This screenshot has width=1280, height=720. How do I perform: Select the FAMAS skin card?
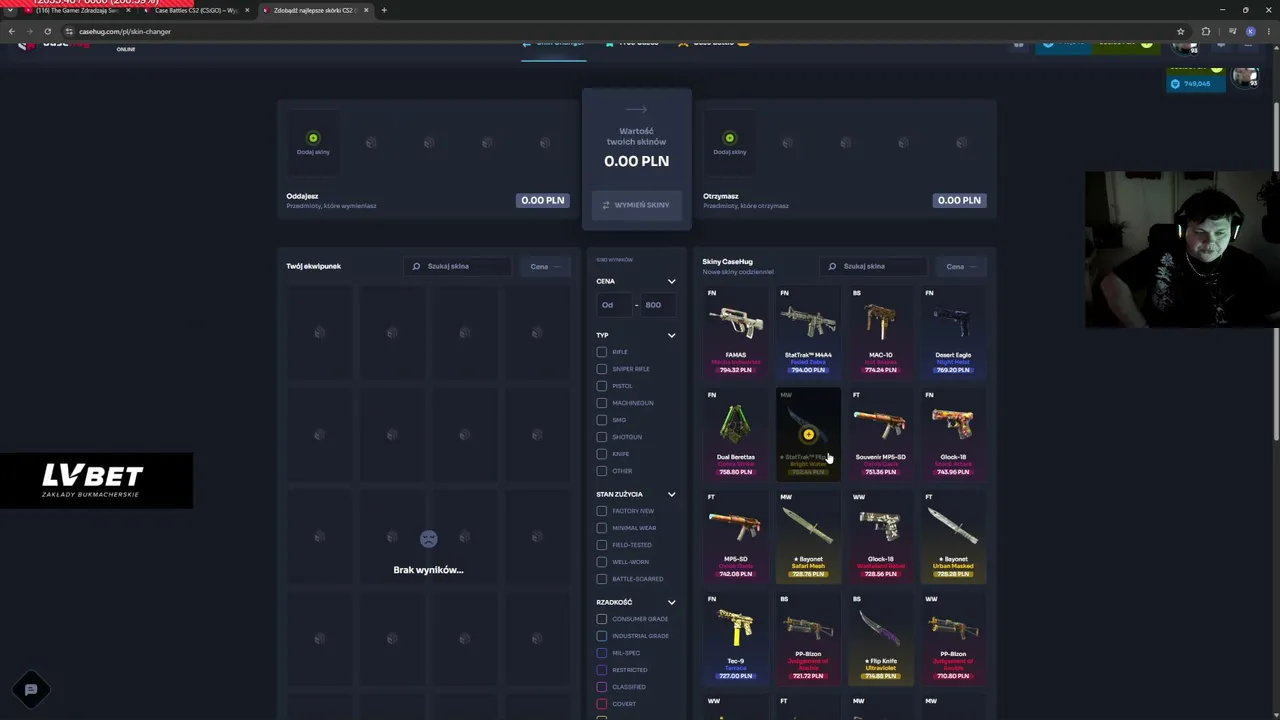pos(736,332)
